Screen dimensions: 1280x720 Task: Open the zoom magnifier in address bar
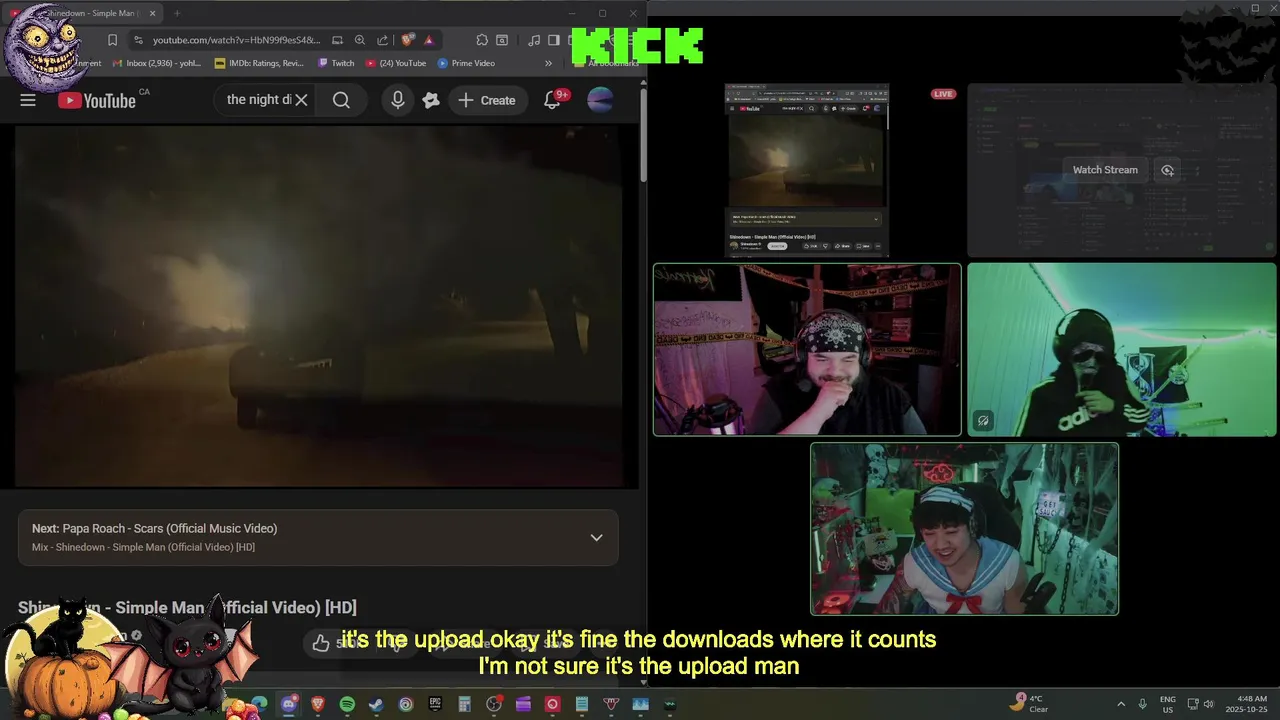360,40
